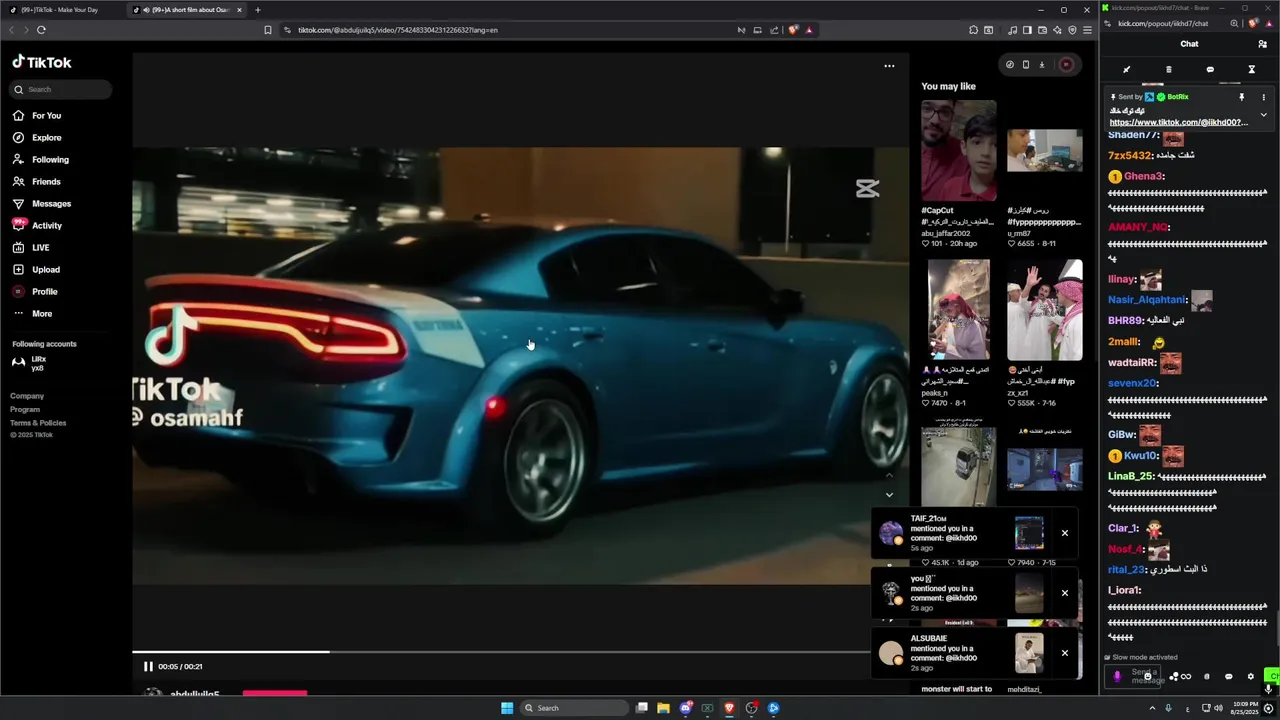This screenshot has width=1280, height=720.
Task: Click the profile avatar in floating toolbar
Action: (x=1066, y=65)
